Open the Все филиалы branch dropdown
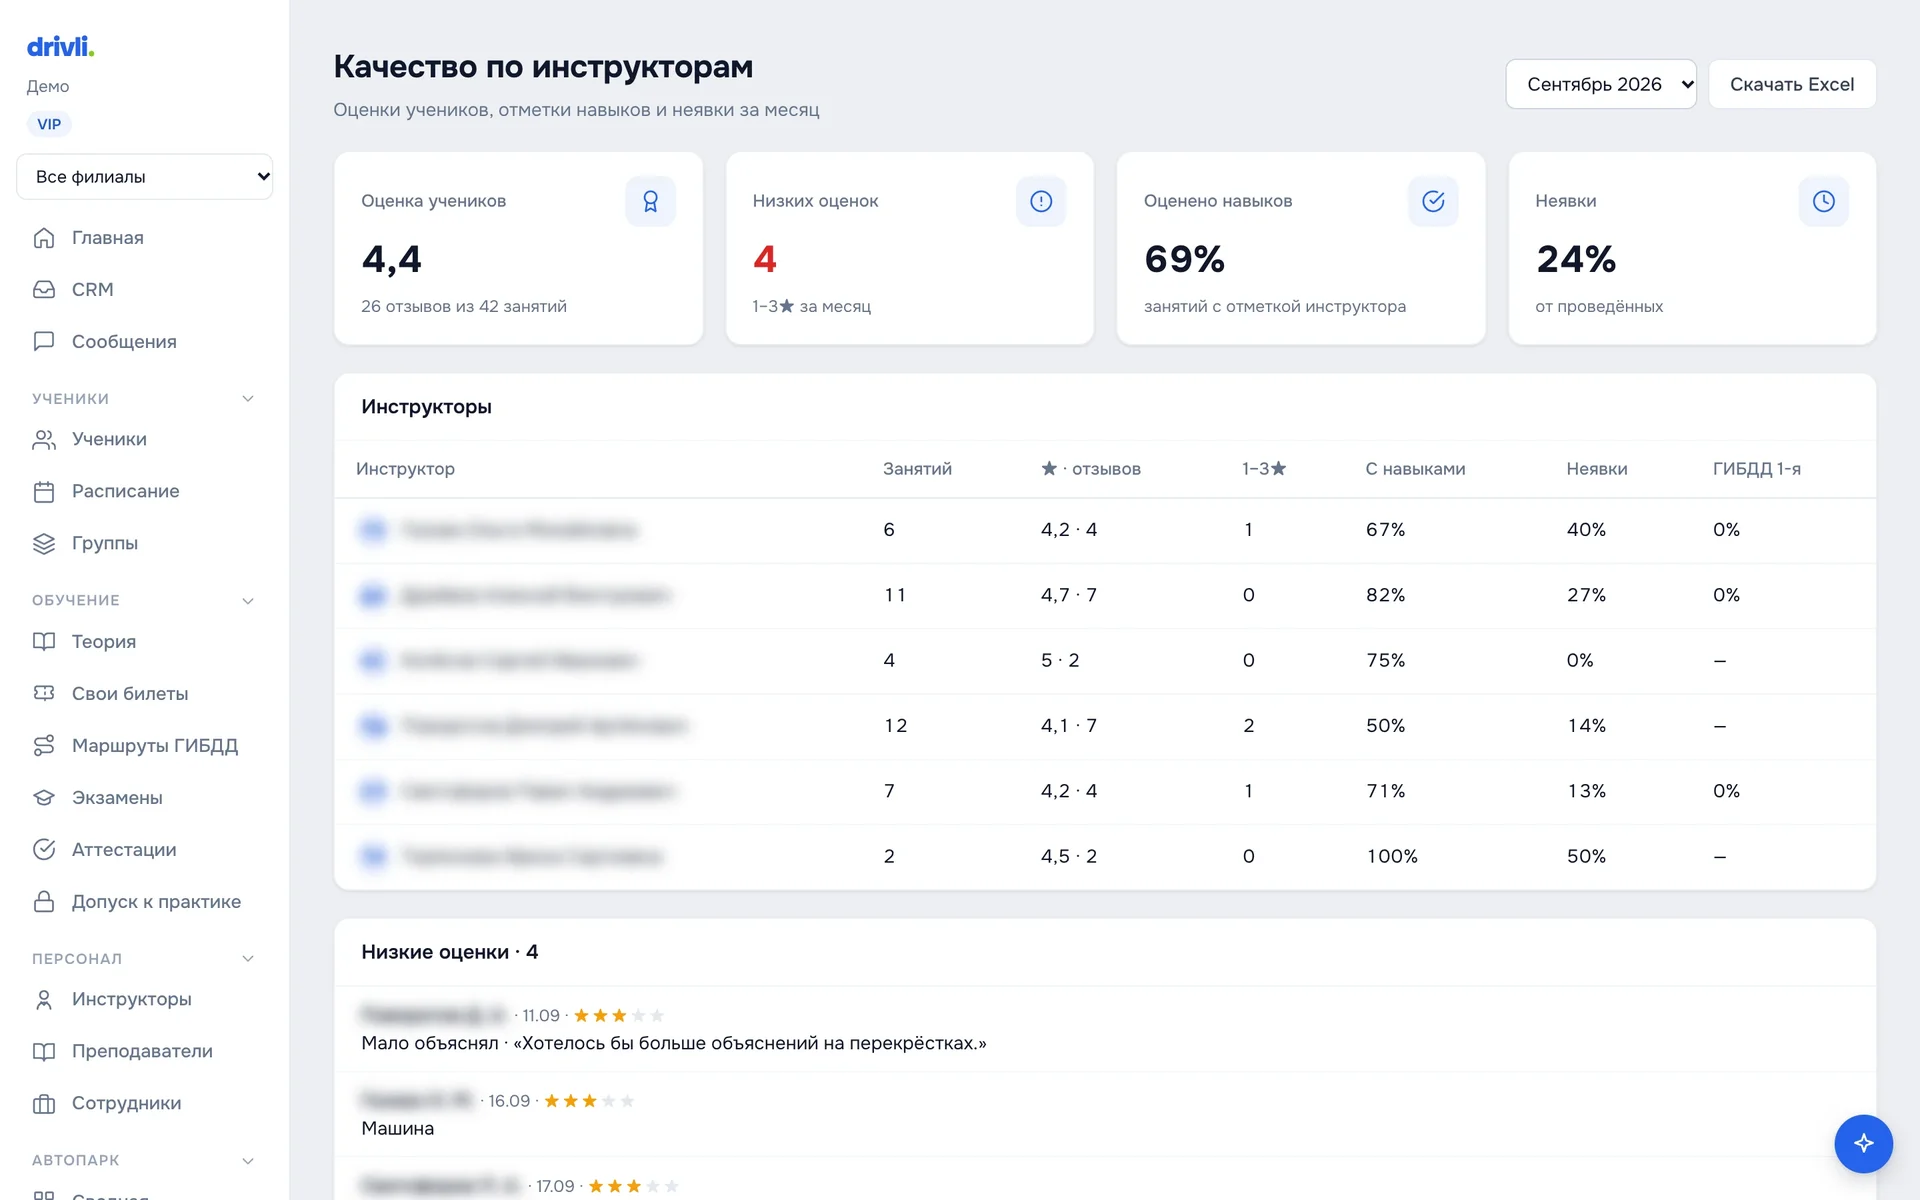Image resolution: width=1920 pixels, height=1200 pixels. [x=145, y=177]
